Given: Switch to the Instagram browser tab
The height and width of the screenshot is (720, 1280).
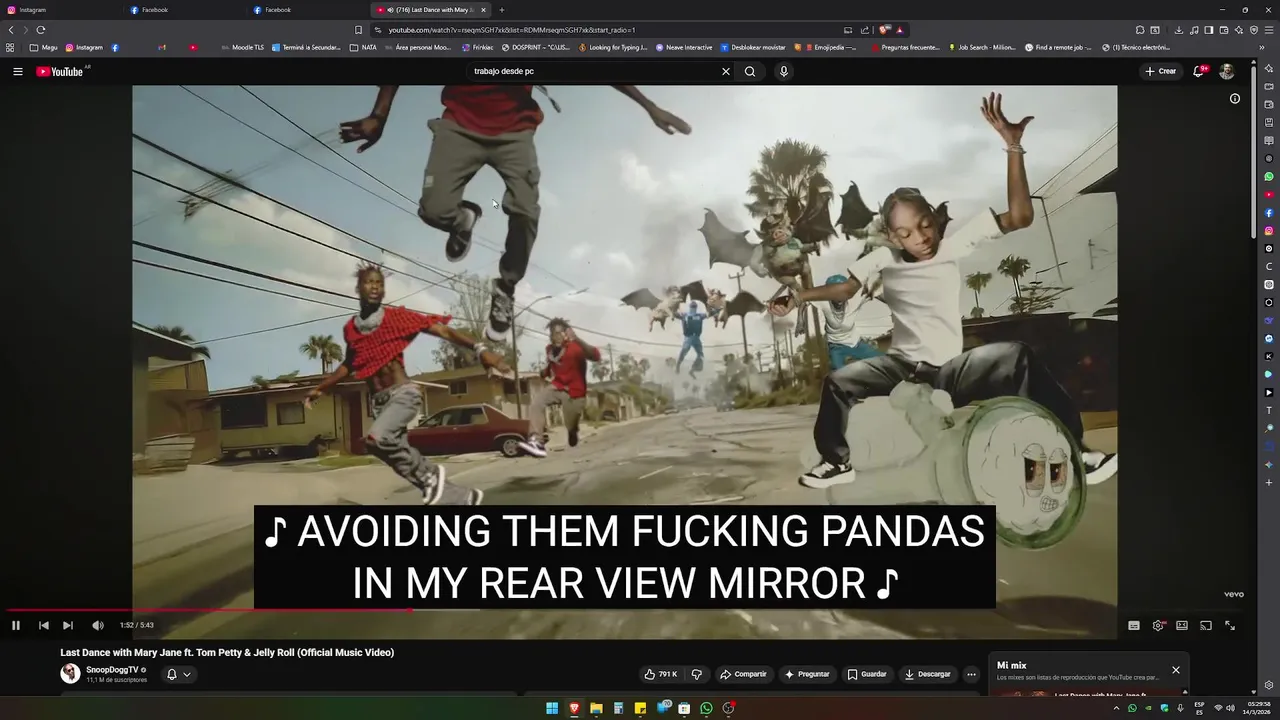Looking at the screenshot, I should (60, 10).
